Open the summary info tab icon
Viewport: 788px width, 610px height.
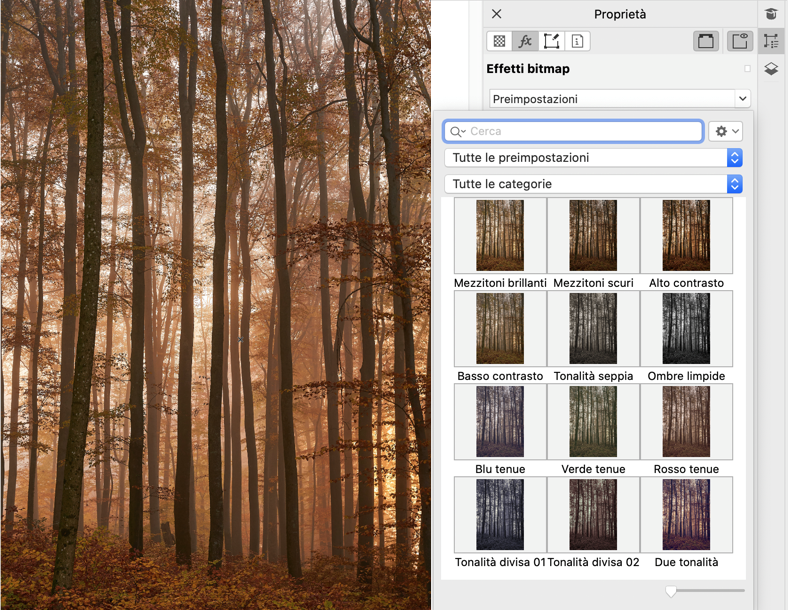point(577,41)
